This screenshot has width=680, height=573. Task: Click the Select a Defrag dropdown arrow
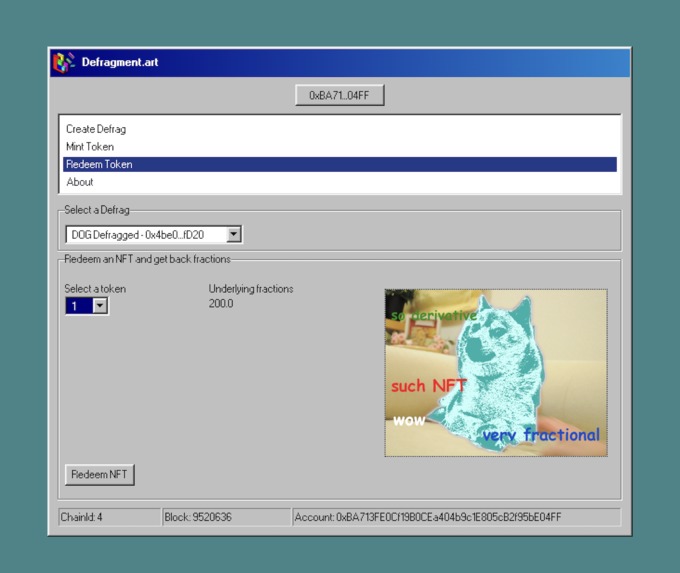[x=233, y=235]
